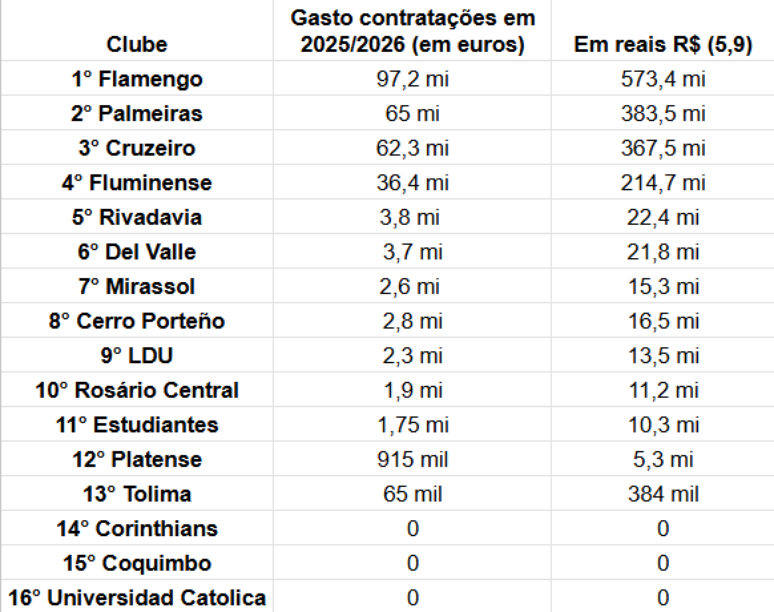Select the 4° Fluminense row label
774x612 pixels.
click(137, 182)
